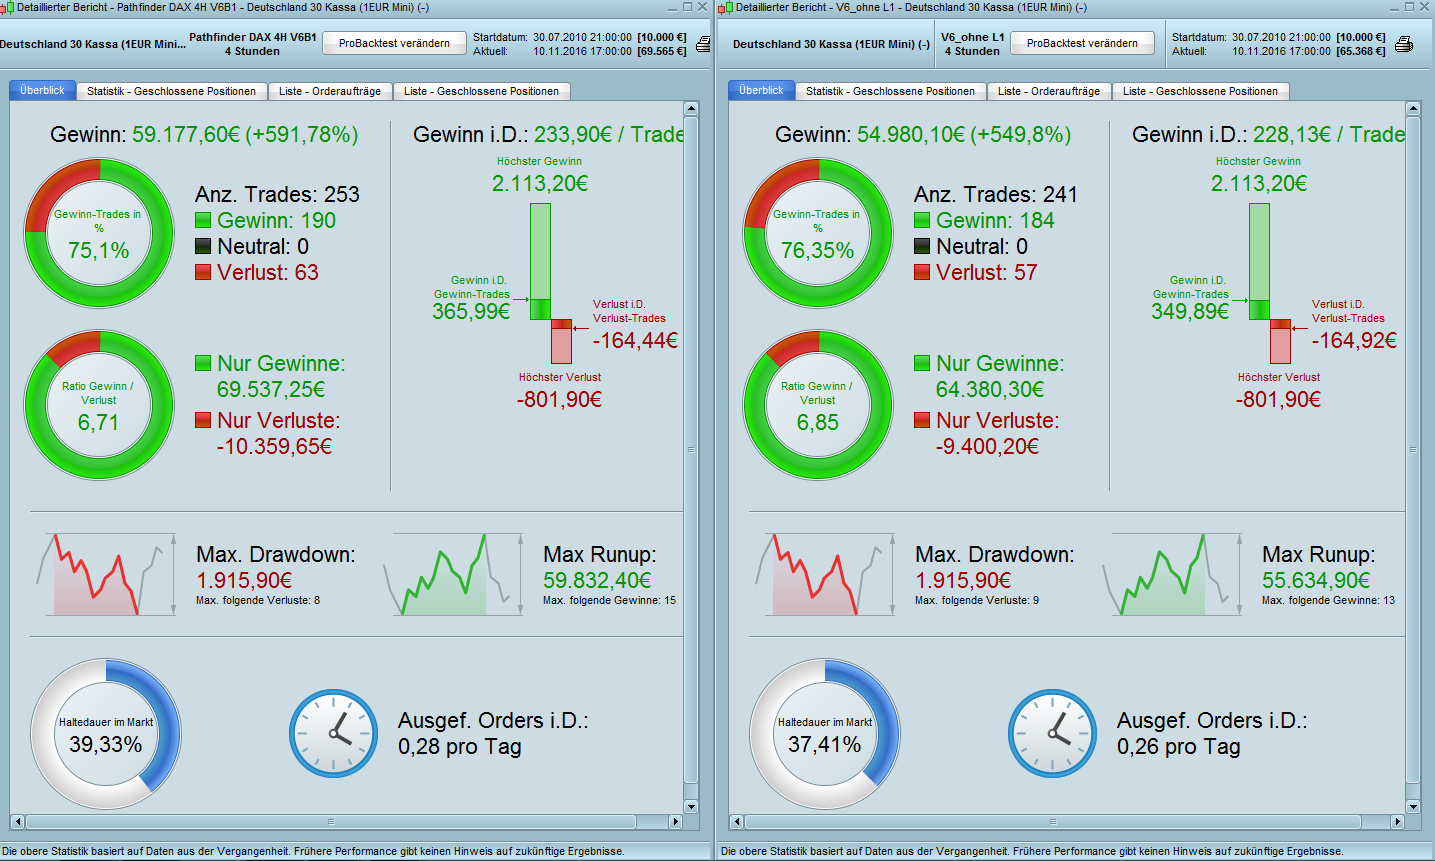
Task: Switch to Liste - Orderaufträge tab on right
Action: pos(1048,91)
